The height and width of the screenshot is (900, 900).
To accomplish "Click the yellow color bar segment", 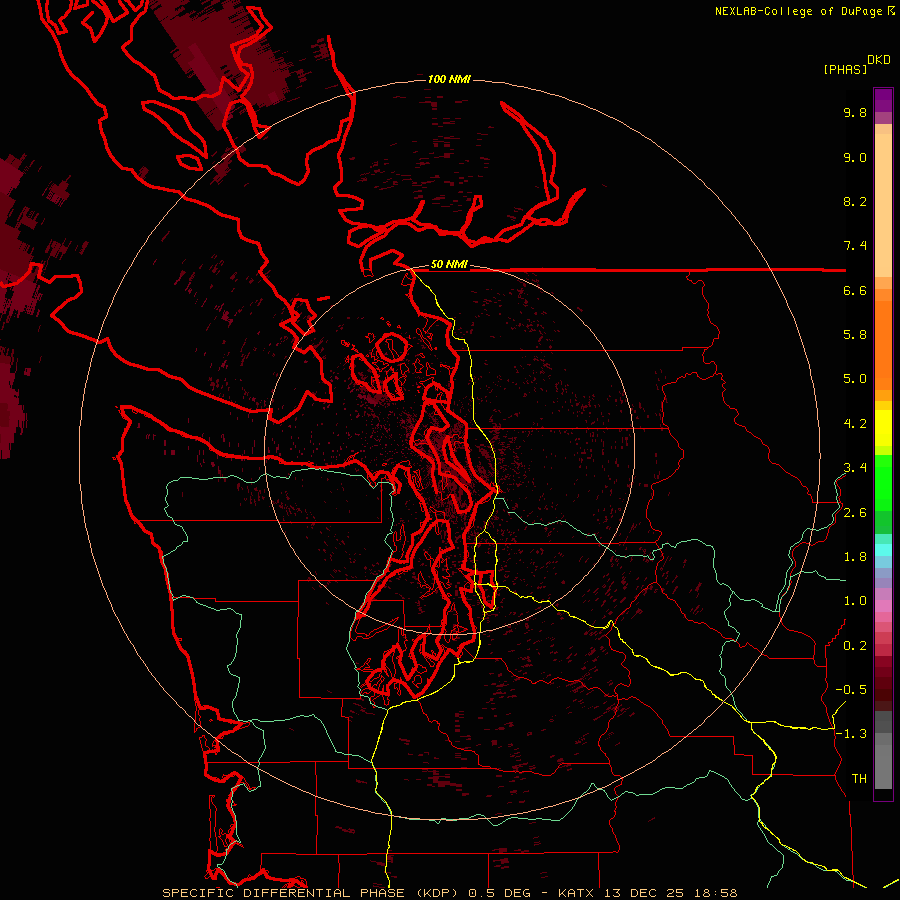I will click(883, 428).
